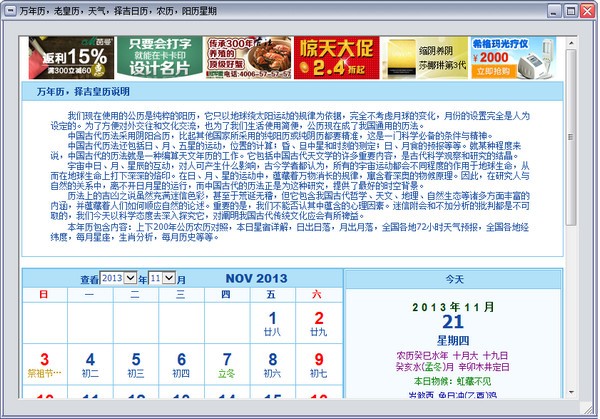Open the 设计名片 green banner ad
Image resolution: width=600 pixels, height=419 pixels.
160,58
